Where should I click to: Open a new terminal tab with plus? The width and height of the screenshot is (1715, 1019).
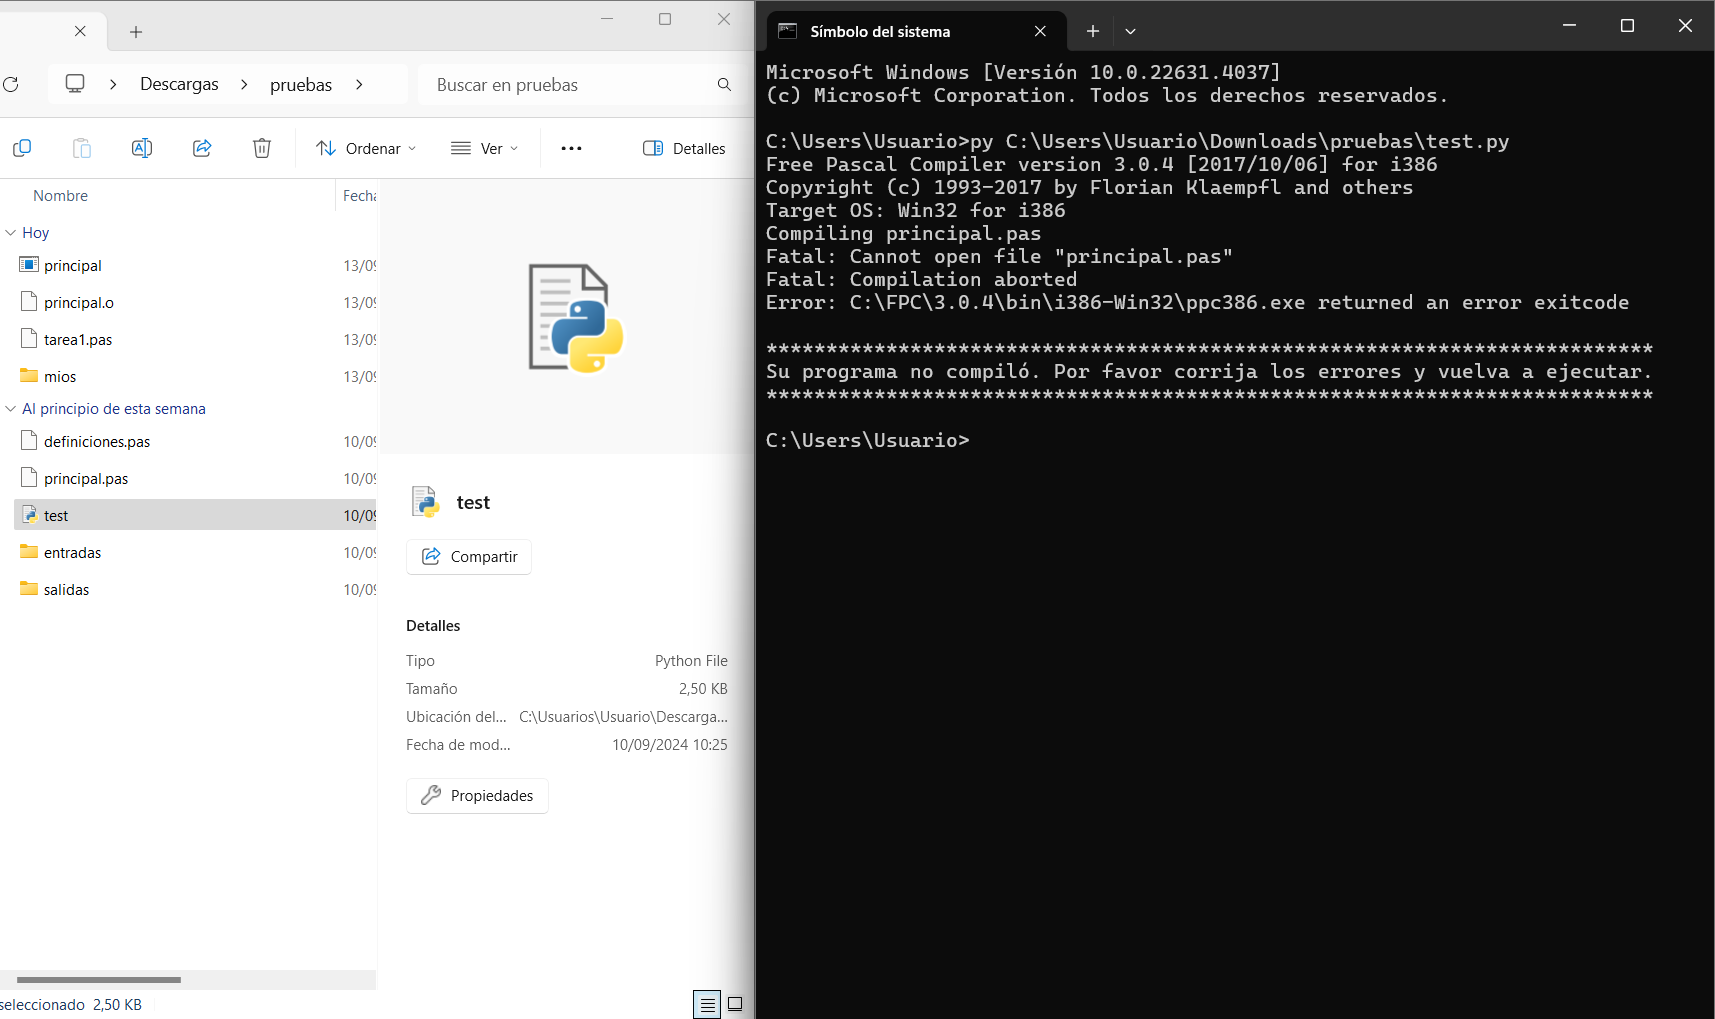point(1093,31)
